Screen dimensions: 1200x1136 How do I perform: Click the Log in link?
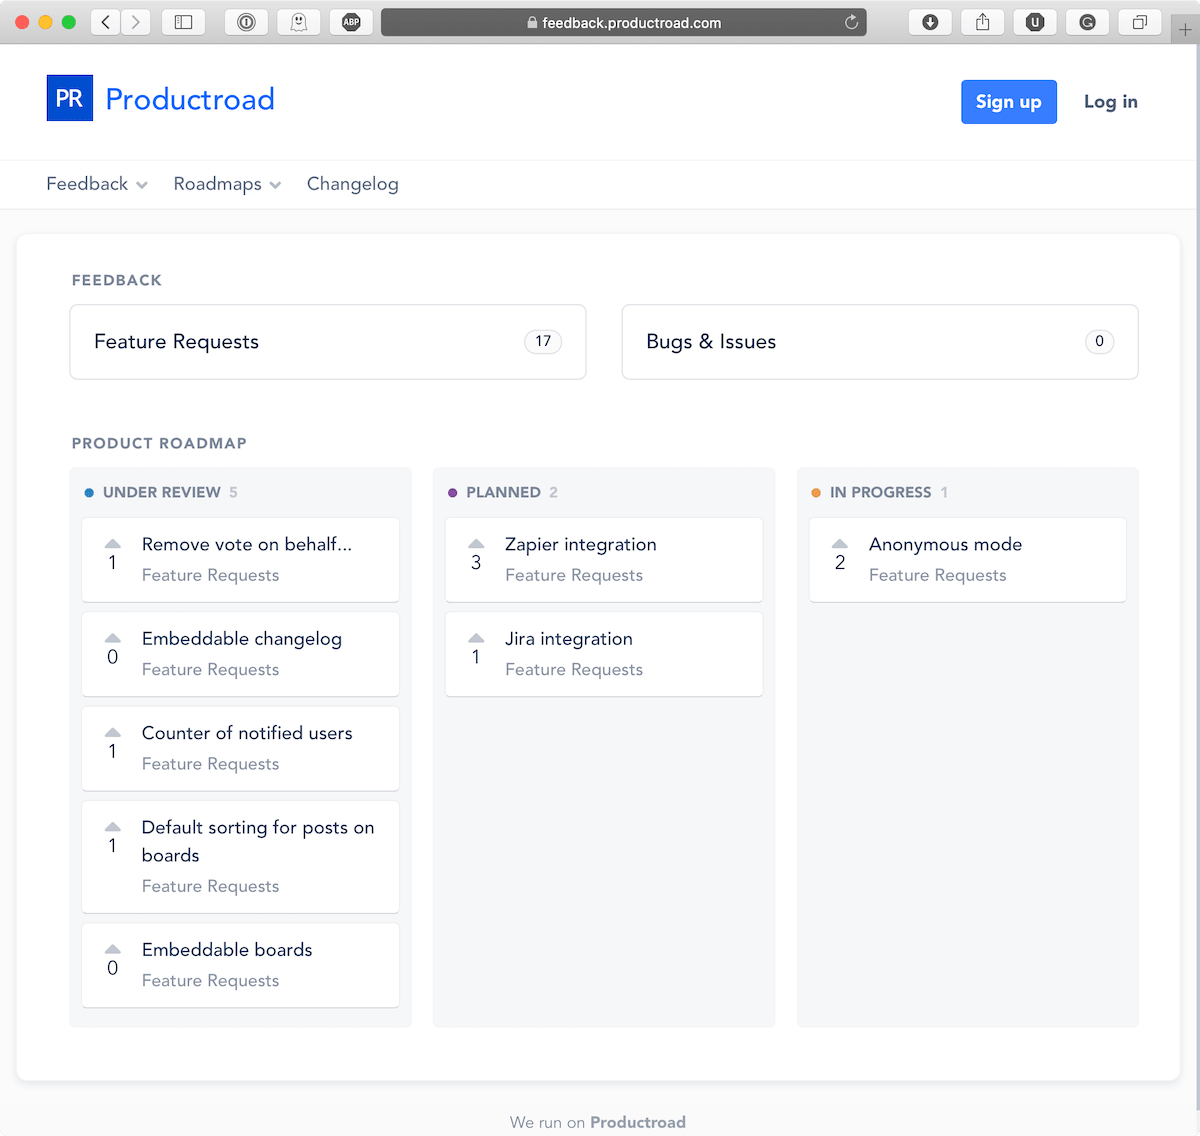1111,102
